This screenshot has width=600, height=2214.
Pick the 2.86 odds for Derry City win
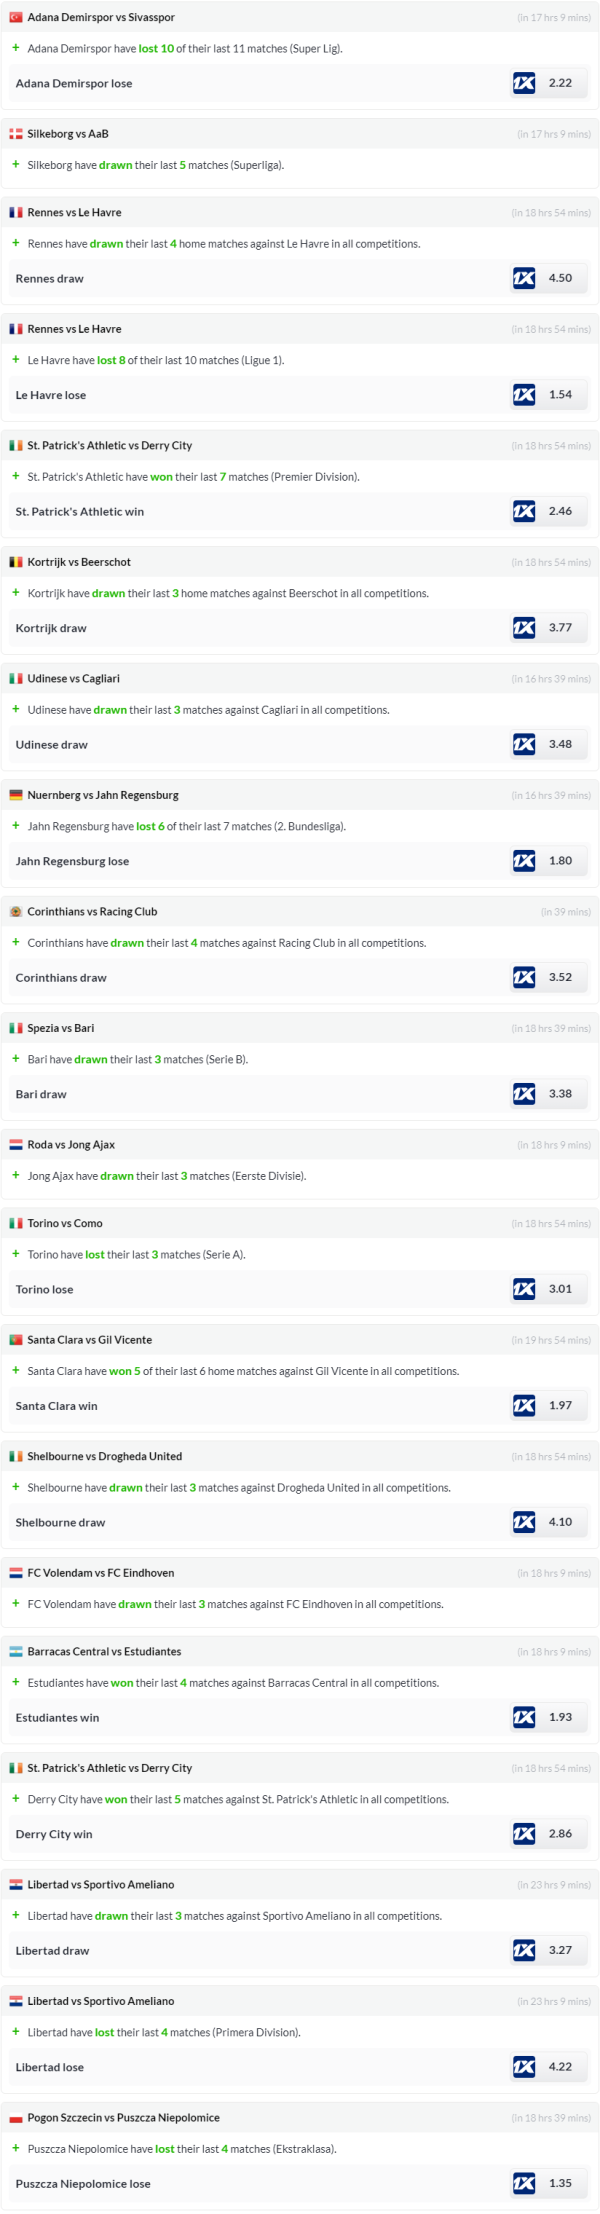pos(560,1834)
